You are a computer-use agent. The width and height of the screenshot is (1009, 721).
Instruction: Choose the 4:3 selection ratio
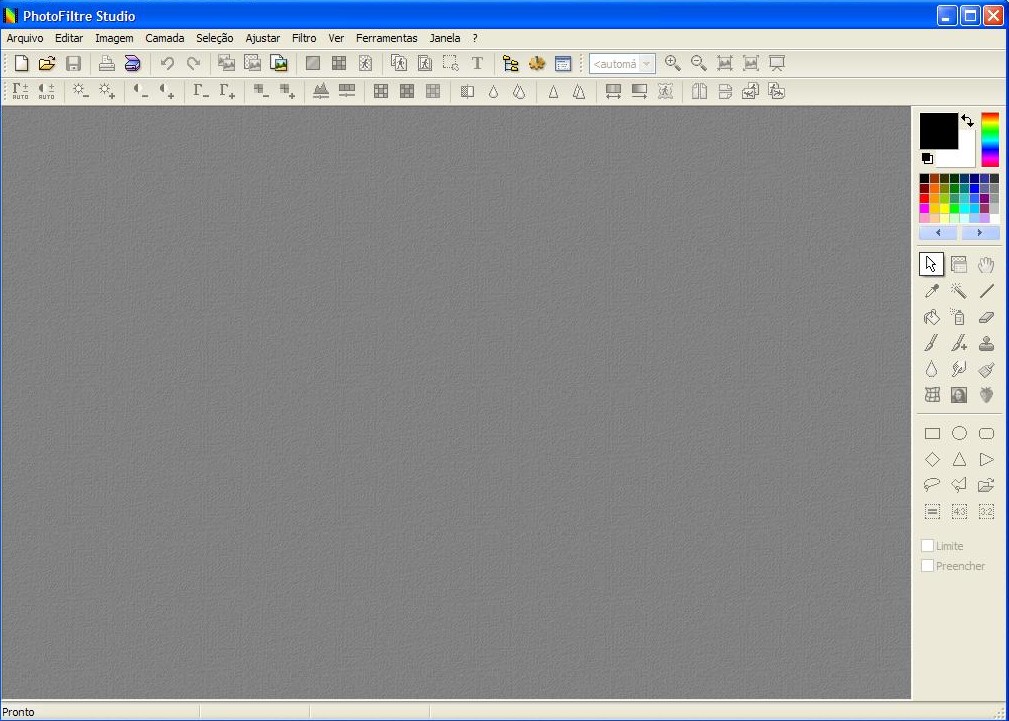[x=959, y=512]
